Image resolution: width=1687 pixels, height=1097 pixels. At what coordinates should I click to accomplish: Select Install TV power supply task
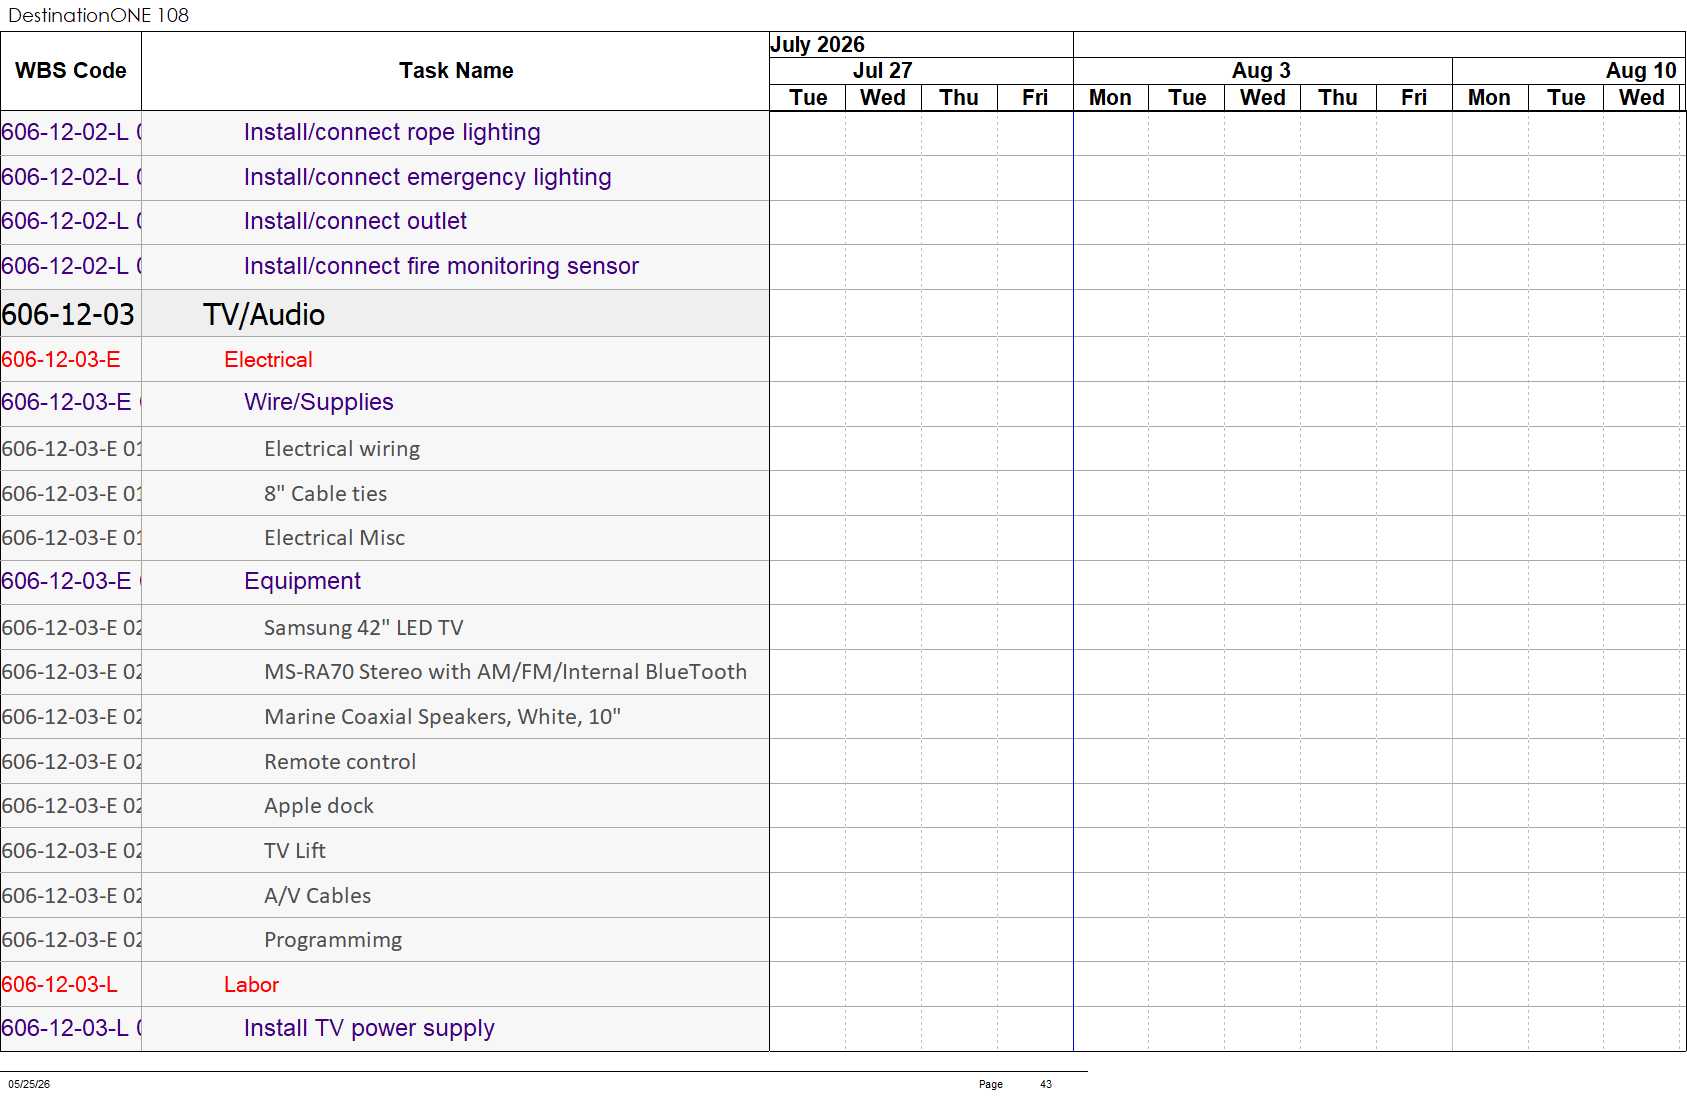[x=369, y=1028]
